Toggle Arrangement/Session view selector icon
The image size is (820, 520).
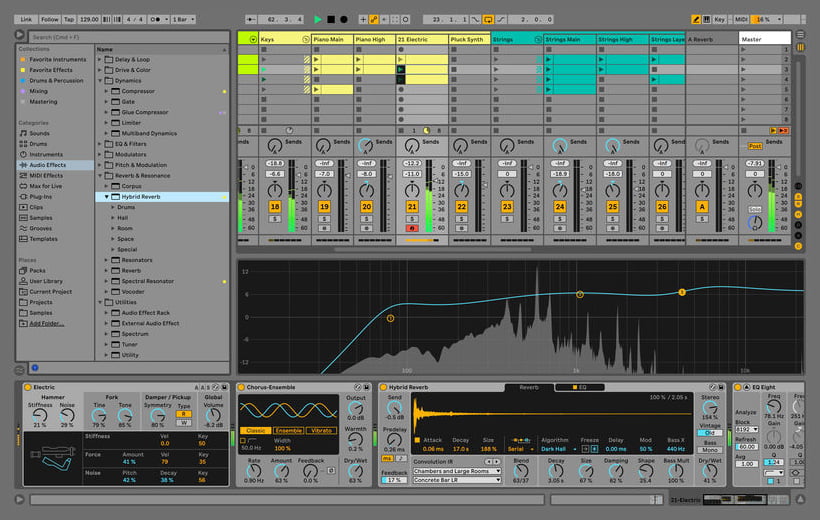(x=800, y=35)
